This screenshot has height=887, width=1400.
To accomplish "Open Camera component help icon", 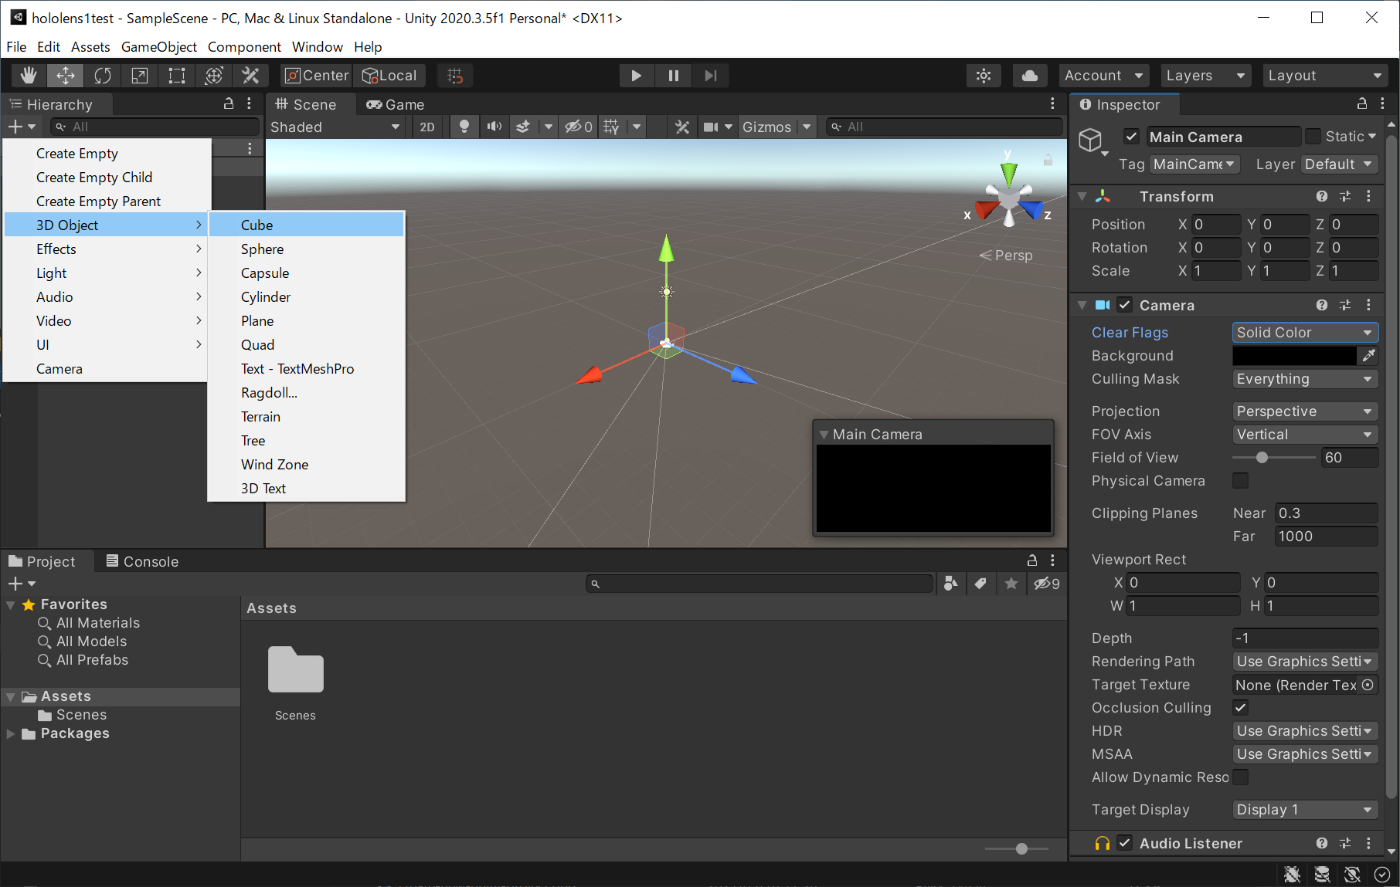I will [x=1322, y=305].
